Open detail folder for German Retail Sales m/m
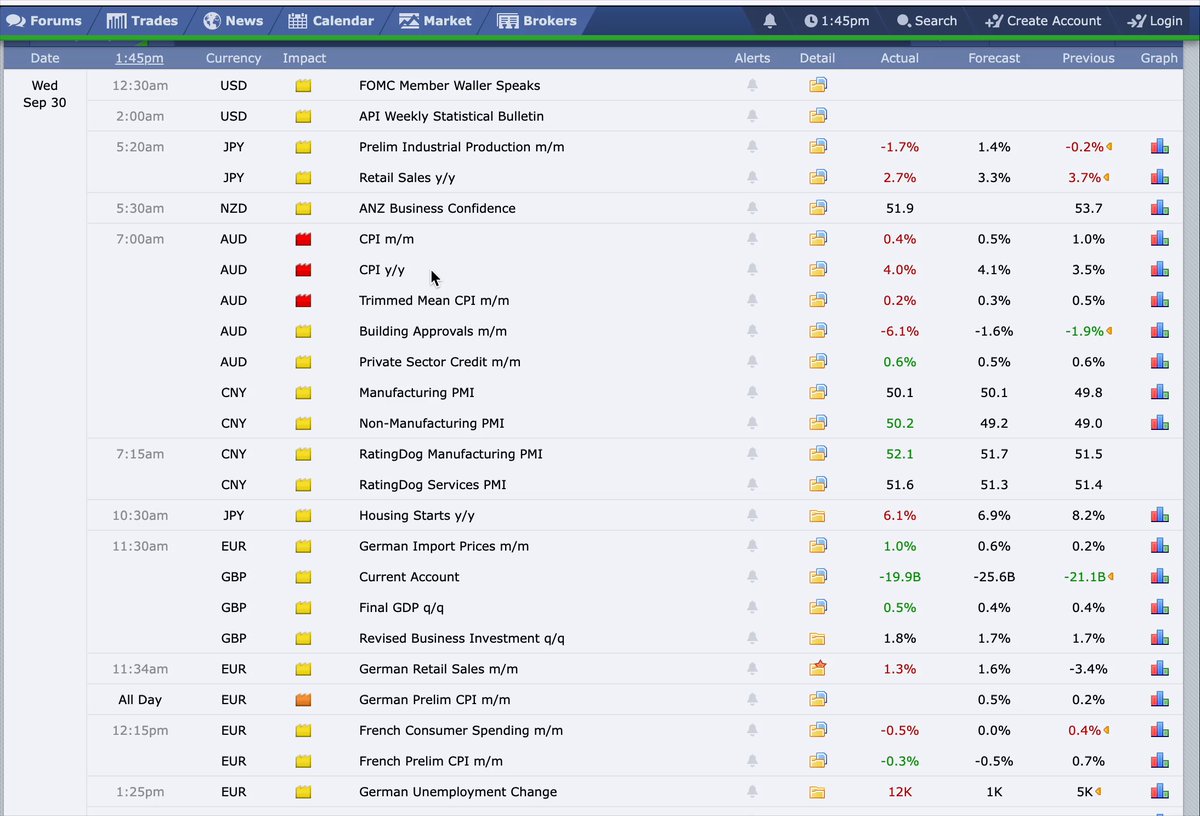Image resolution: width=1200 pixels, height=816 pixels. click(x=818, y=668)
